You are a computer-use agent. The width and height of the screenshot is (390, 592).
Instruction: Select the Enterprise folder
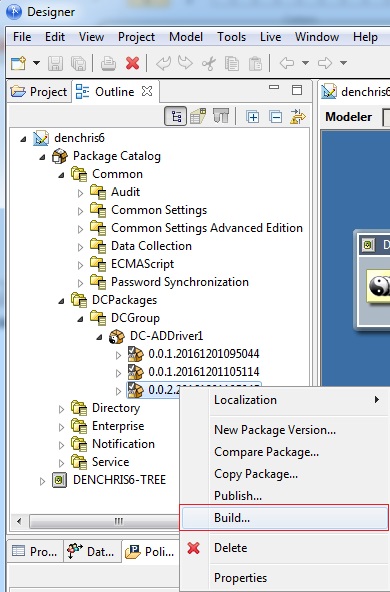pyautogui.click(x=118, y=426)
